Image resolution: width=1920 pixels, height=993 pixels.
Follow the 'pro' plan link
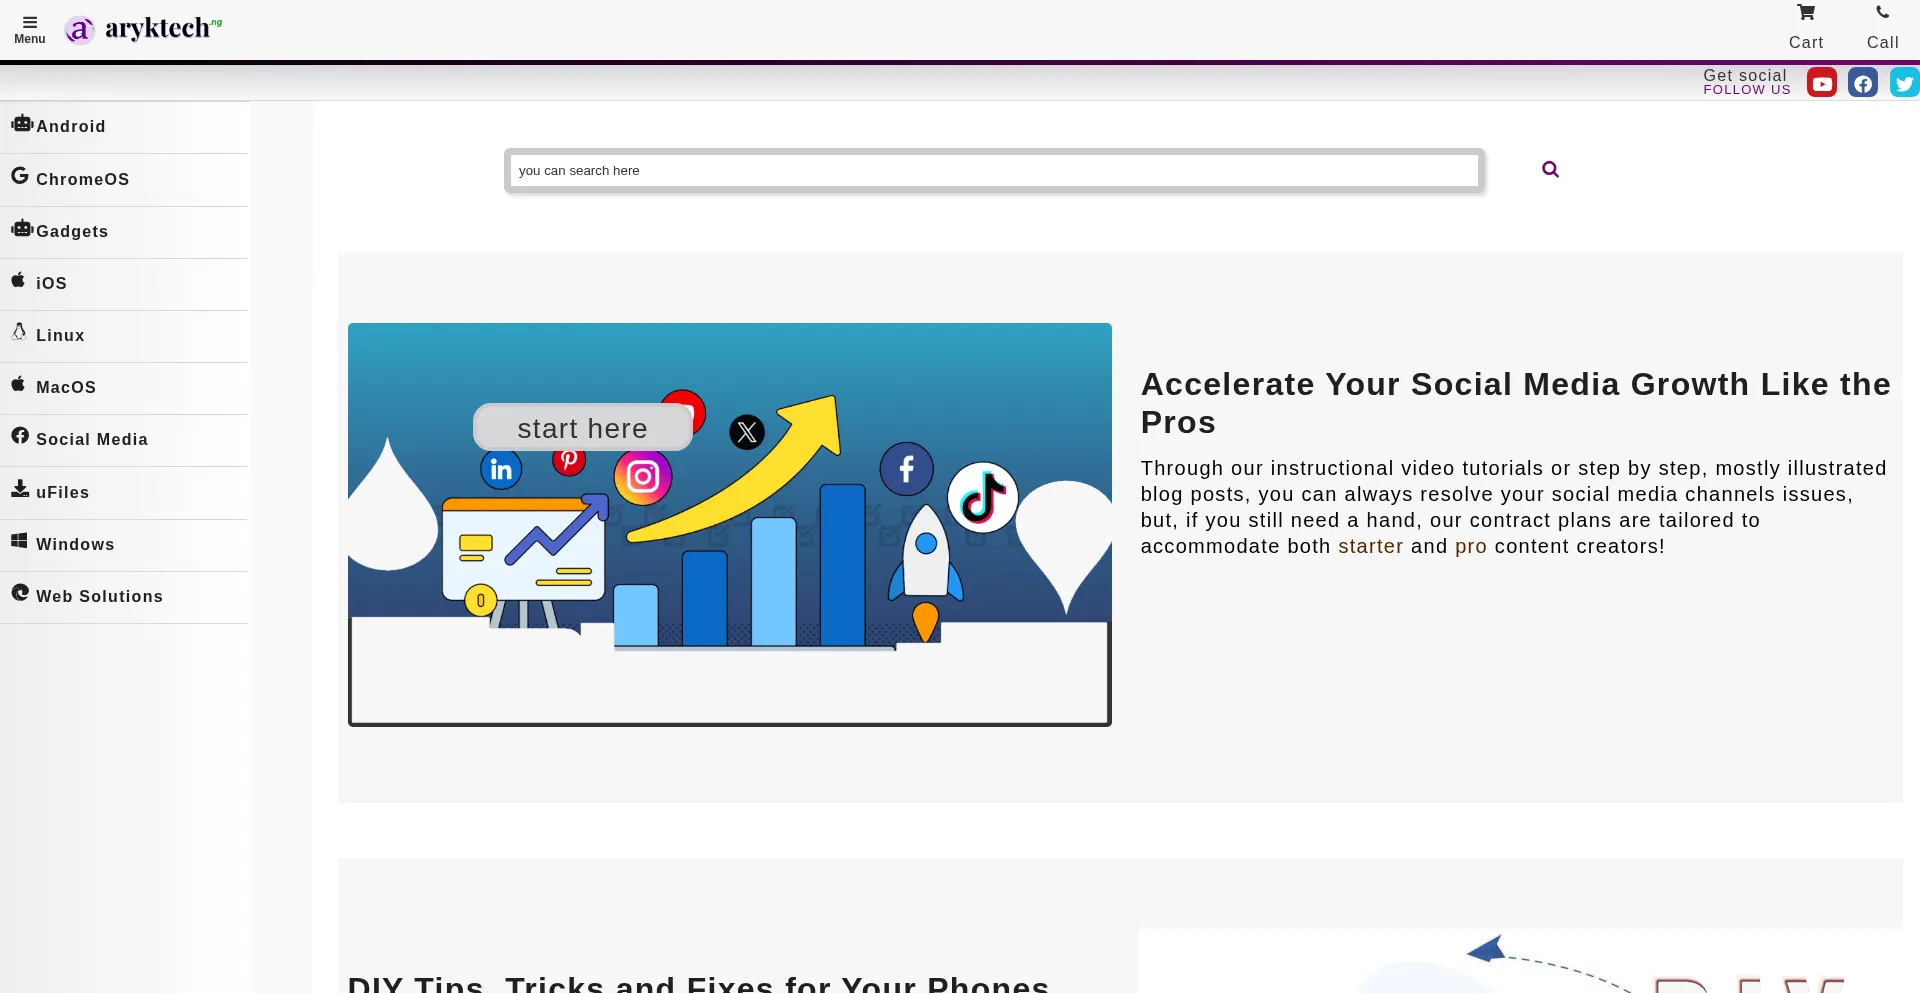pos(1471,547)
